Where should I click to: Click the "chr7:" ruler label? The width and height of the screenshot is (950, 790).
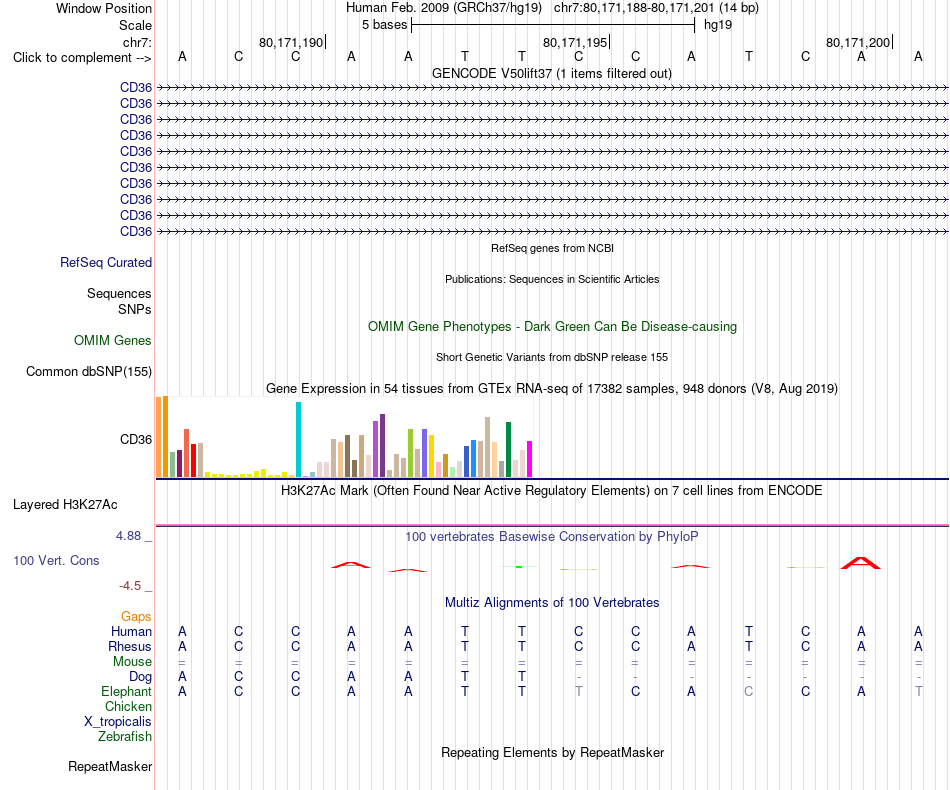[137, 42]
